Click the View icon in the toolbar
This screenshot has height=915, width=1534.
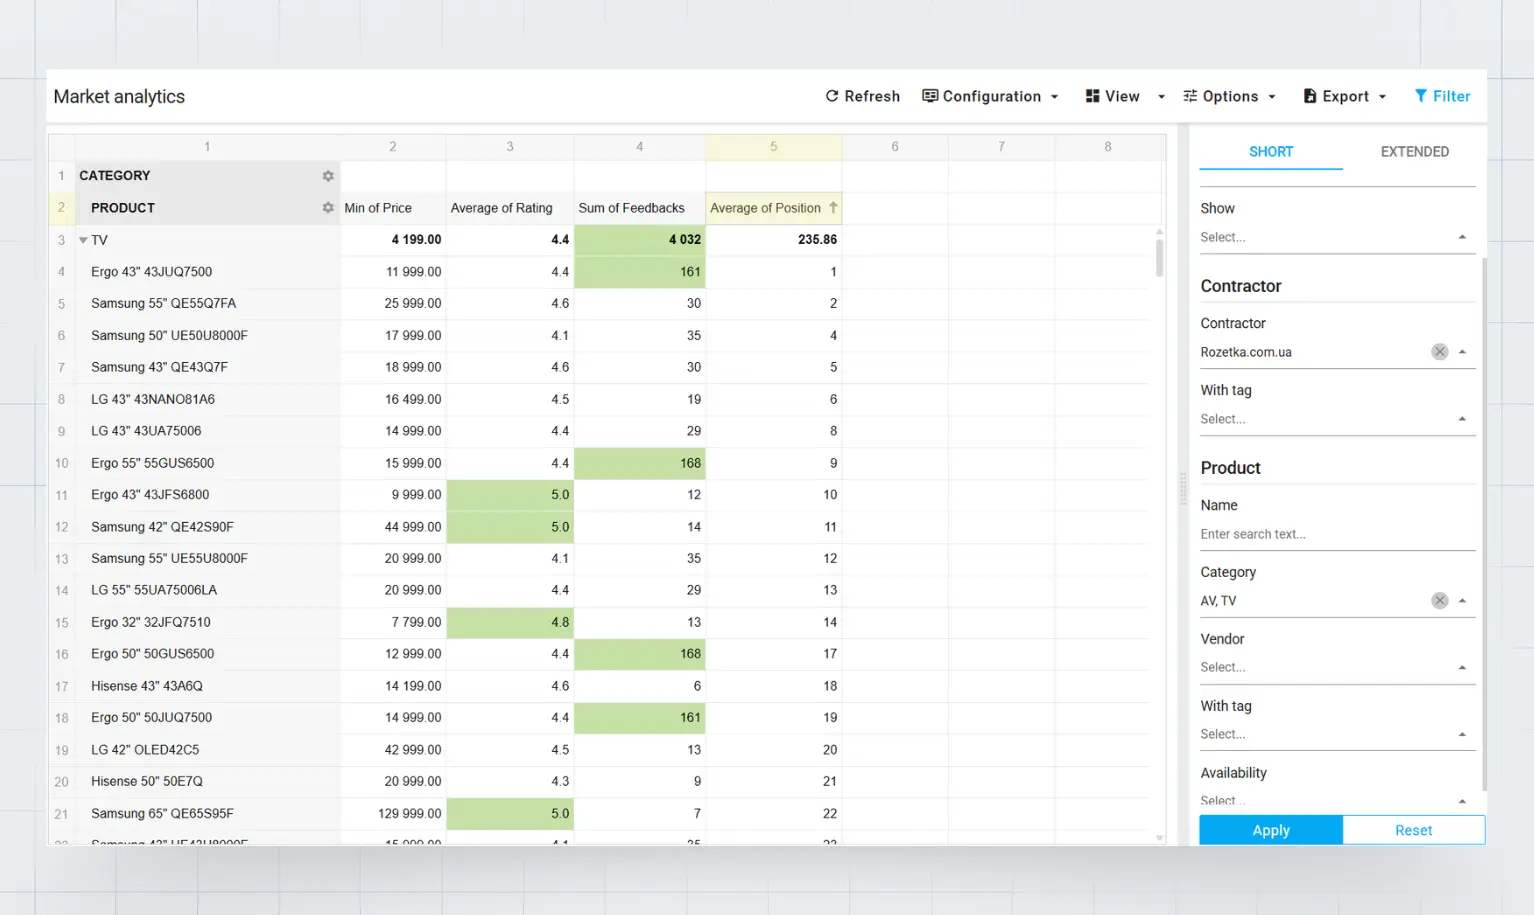tap(1092, 96)
